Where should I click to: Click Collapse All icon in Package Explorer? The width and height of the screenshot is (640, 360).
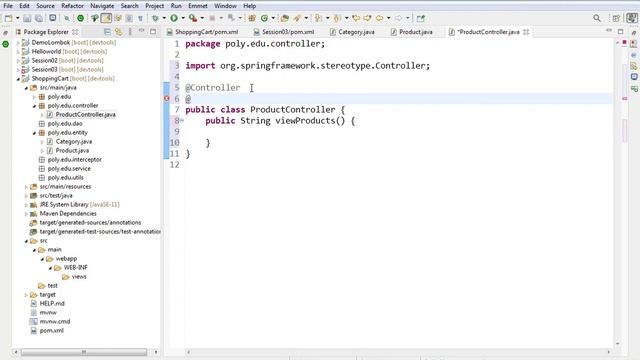107,31
